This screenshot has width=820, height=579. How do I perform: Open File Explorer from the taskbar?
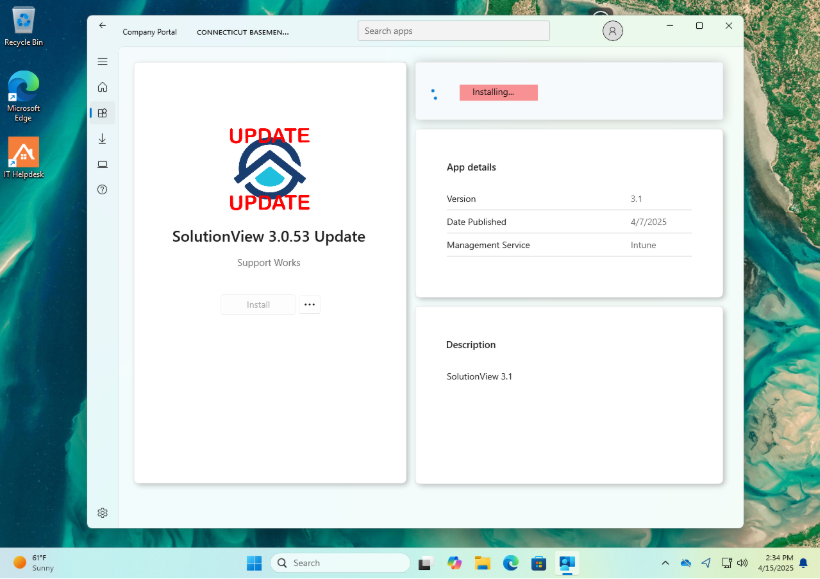pos(482,563)
